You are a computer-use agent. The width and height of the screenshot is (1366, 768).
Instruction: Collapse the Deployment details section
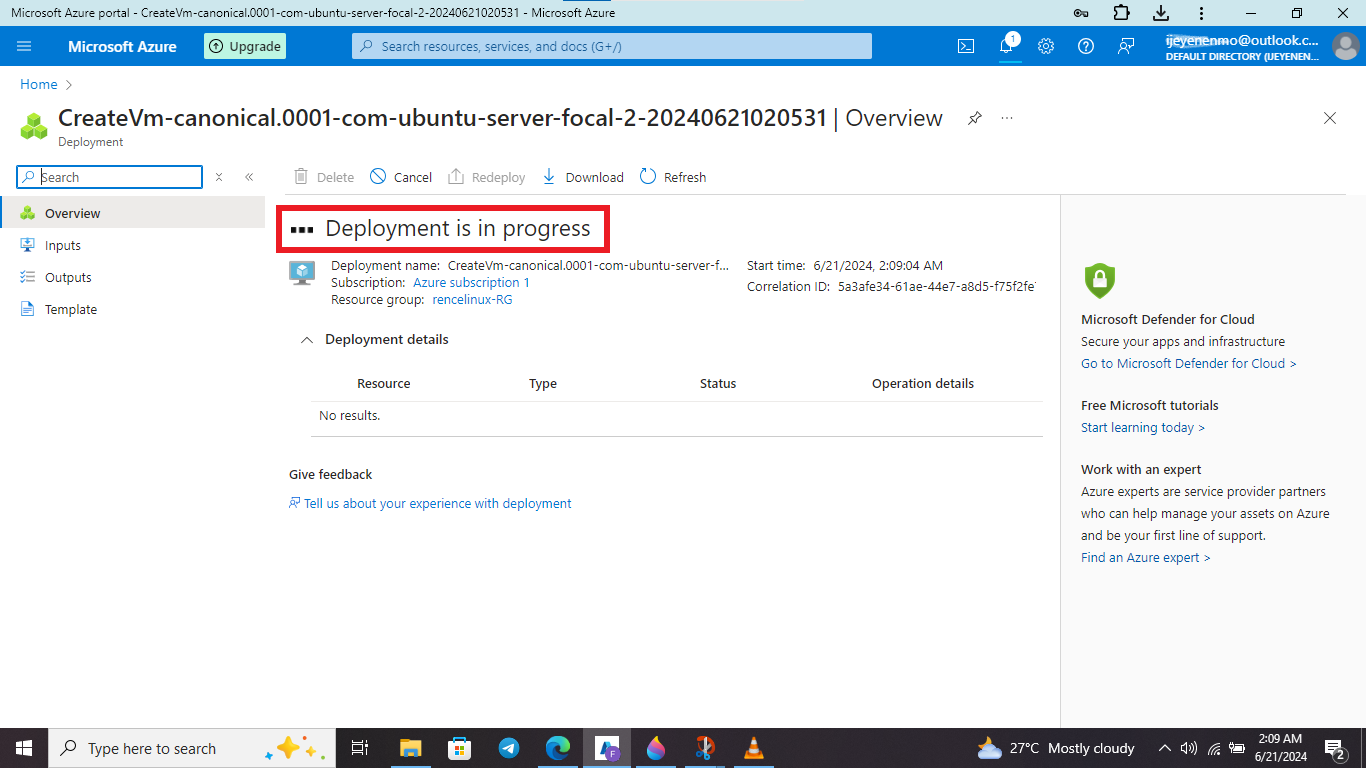coord(307,340)
